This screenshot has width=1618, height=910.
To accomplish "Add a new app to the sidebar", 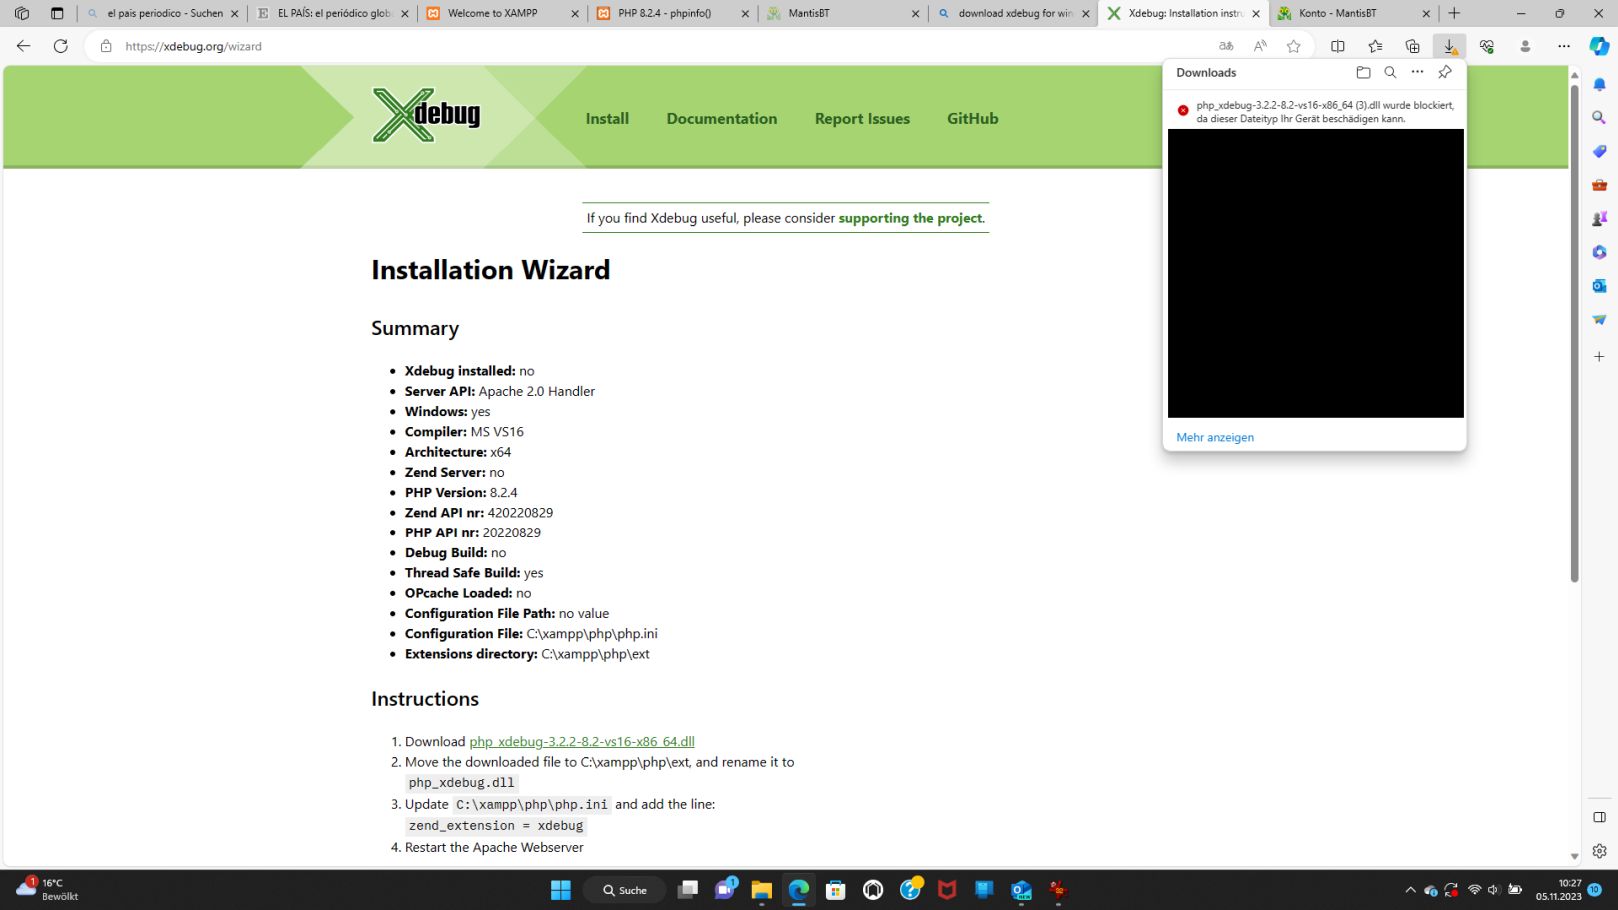I will point(1599,356).
